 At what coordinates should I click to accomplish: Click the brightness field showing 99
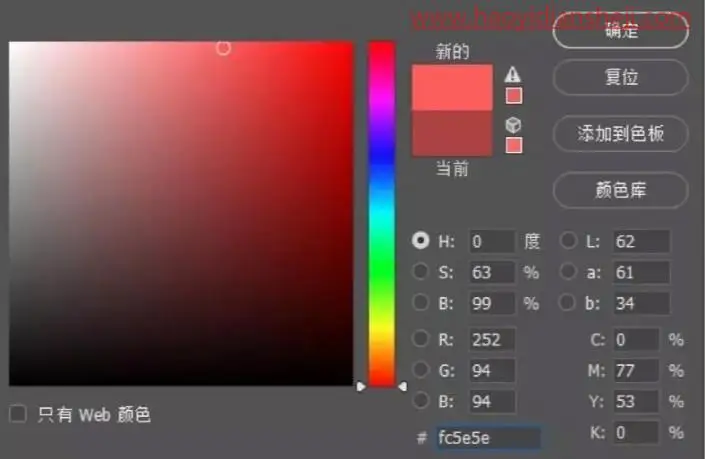(x=491, y=303)
